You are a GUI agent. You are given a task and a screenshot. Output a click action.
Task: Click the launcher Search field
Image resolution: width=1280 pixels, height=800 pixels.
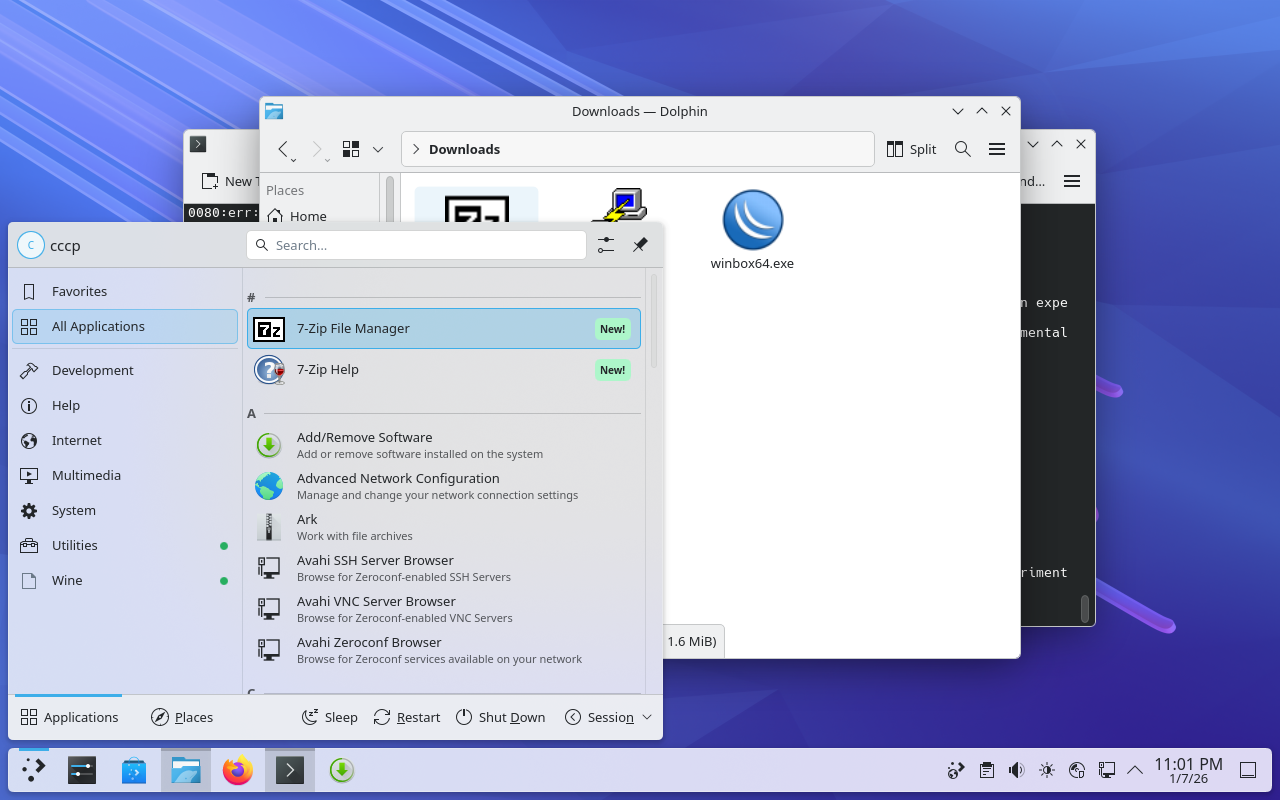point(416,245)
